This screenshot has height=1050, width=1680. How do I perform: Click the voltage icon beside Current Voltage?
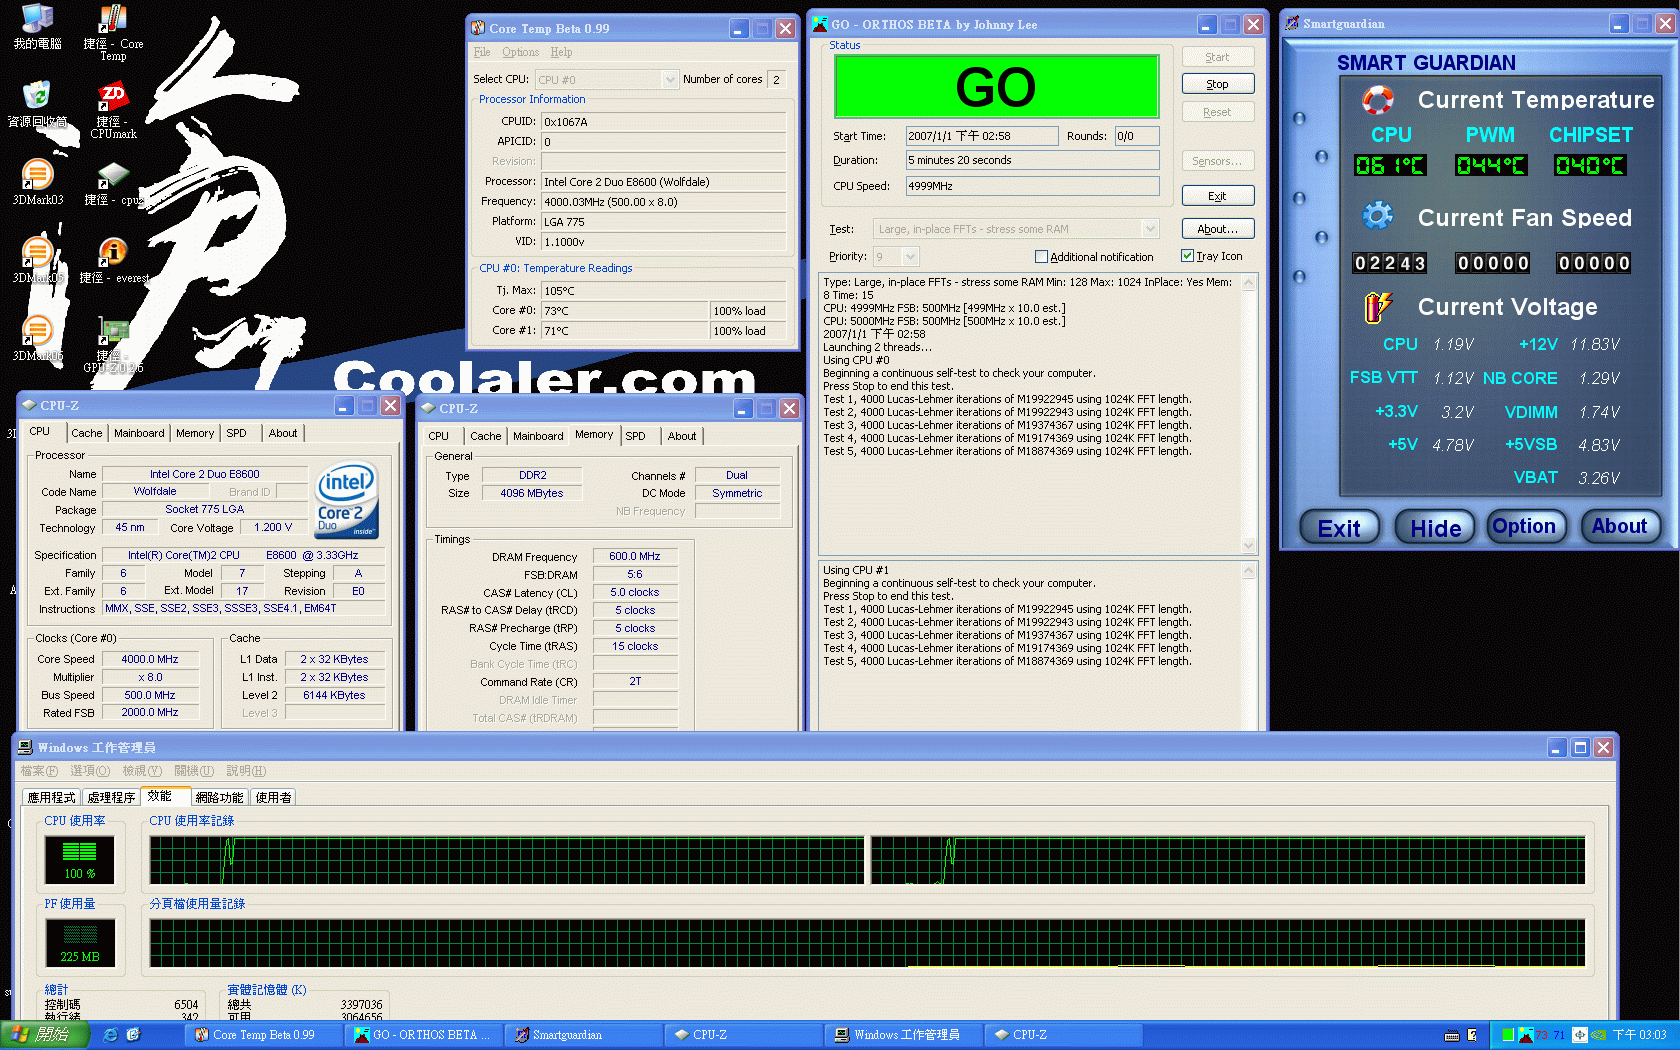pos(1378,306)
